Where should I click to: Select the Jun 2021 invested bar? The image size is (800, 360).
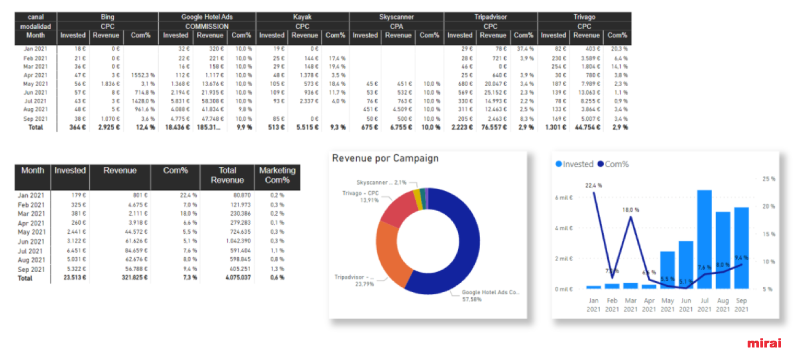686,265
